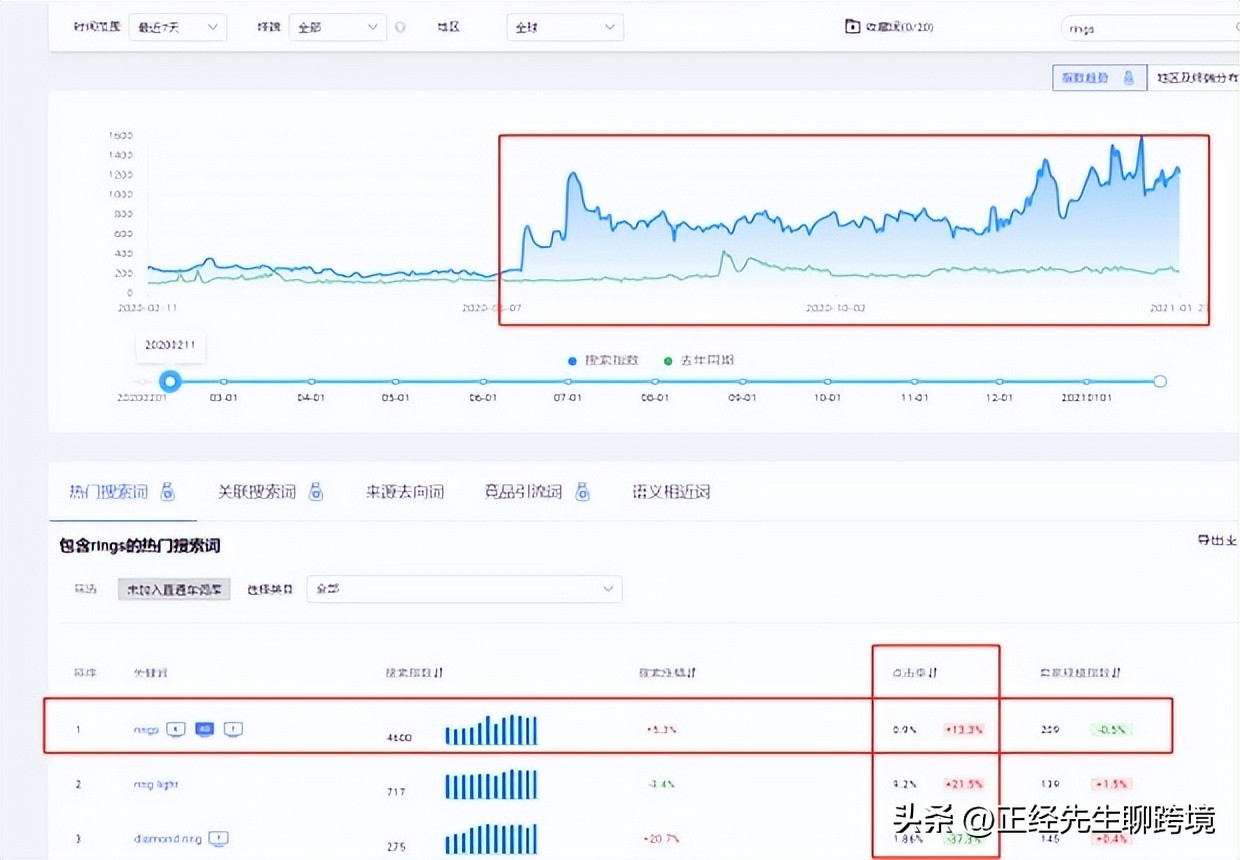Open the time range dropdown showing 最近7天
This screenshot has width=1240, height=860.
(x=176, y=27)
